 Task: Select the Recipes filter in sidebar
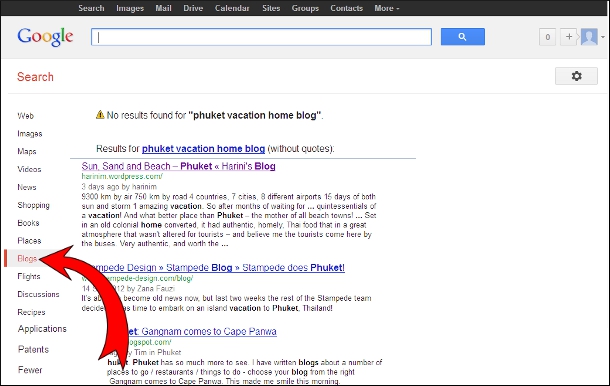[31, 312]
